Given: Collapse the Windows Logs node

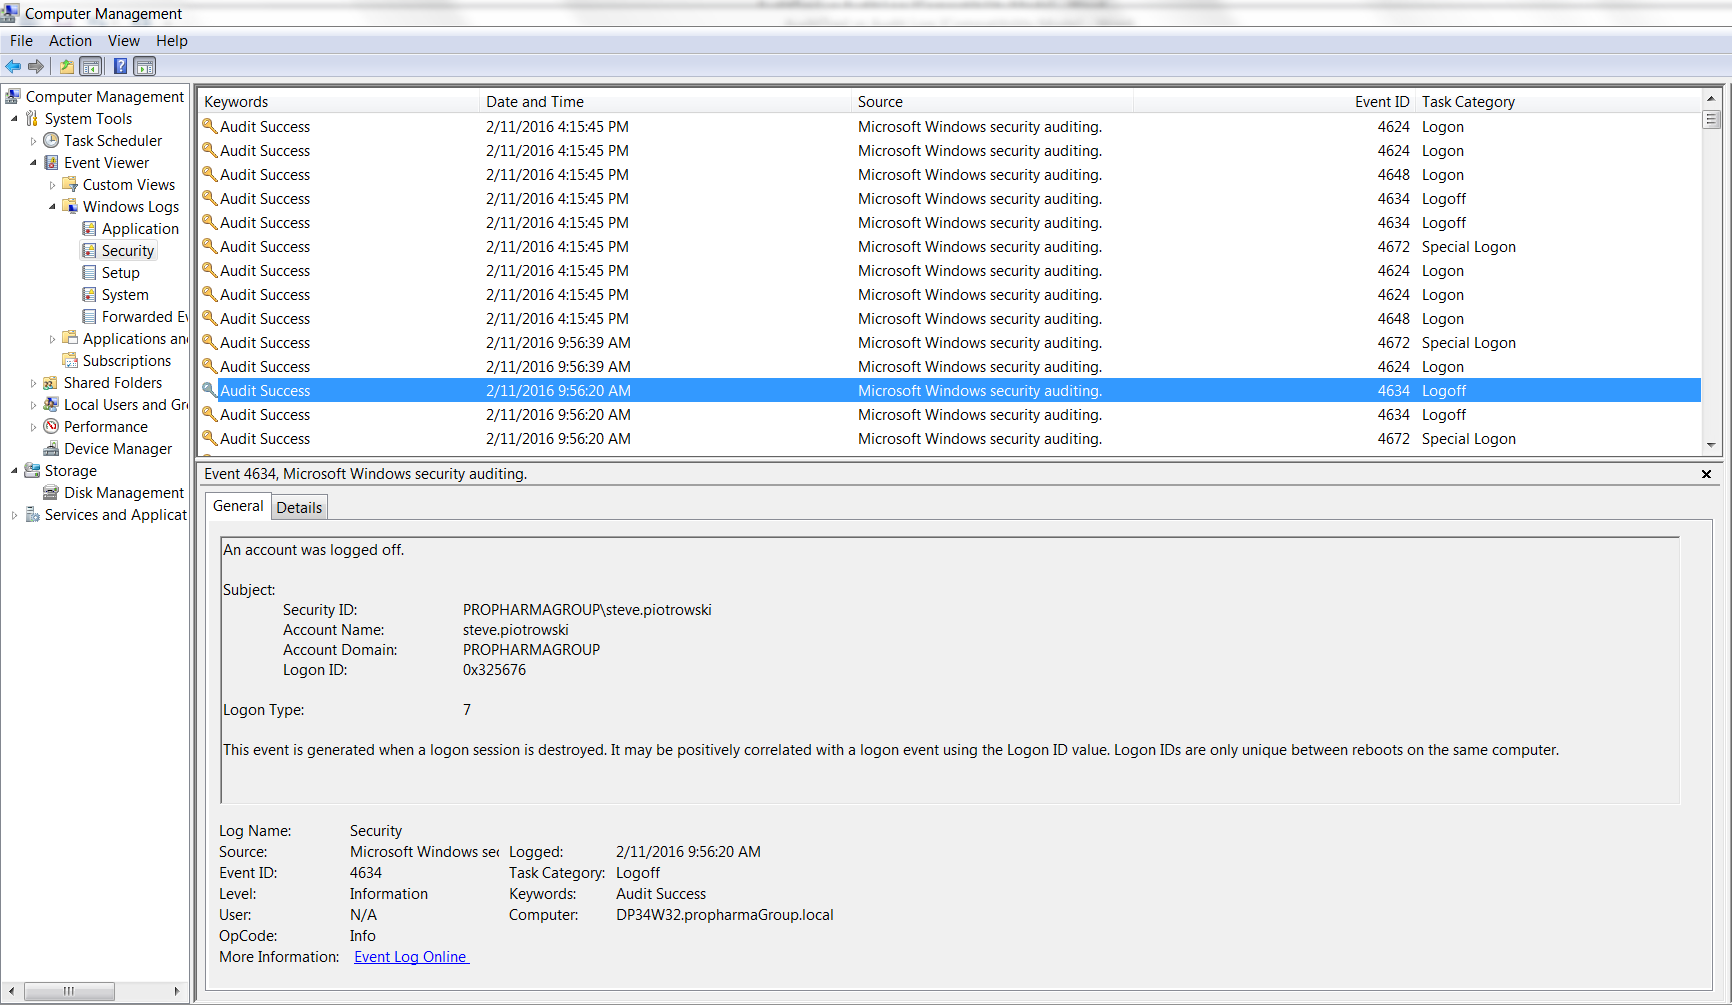Looking at the screenshot, I should click(51, 206).
